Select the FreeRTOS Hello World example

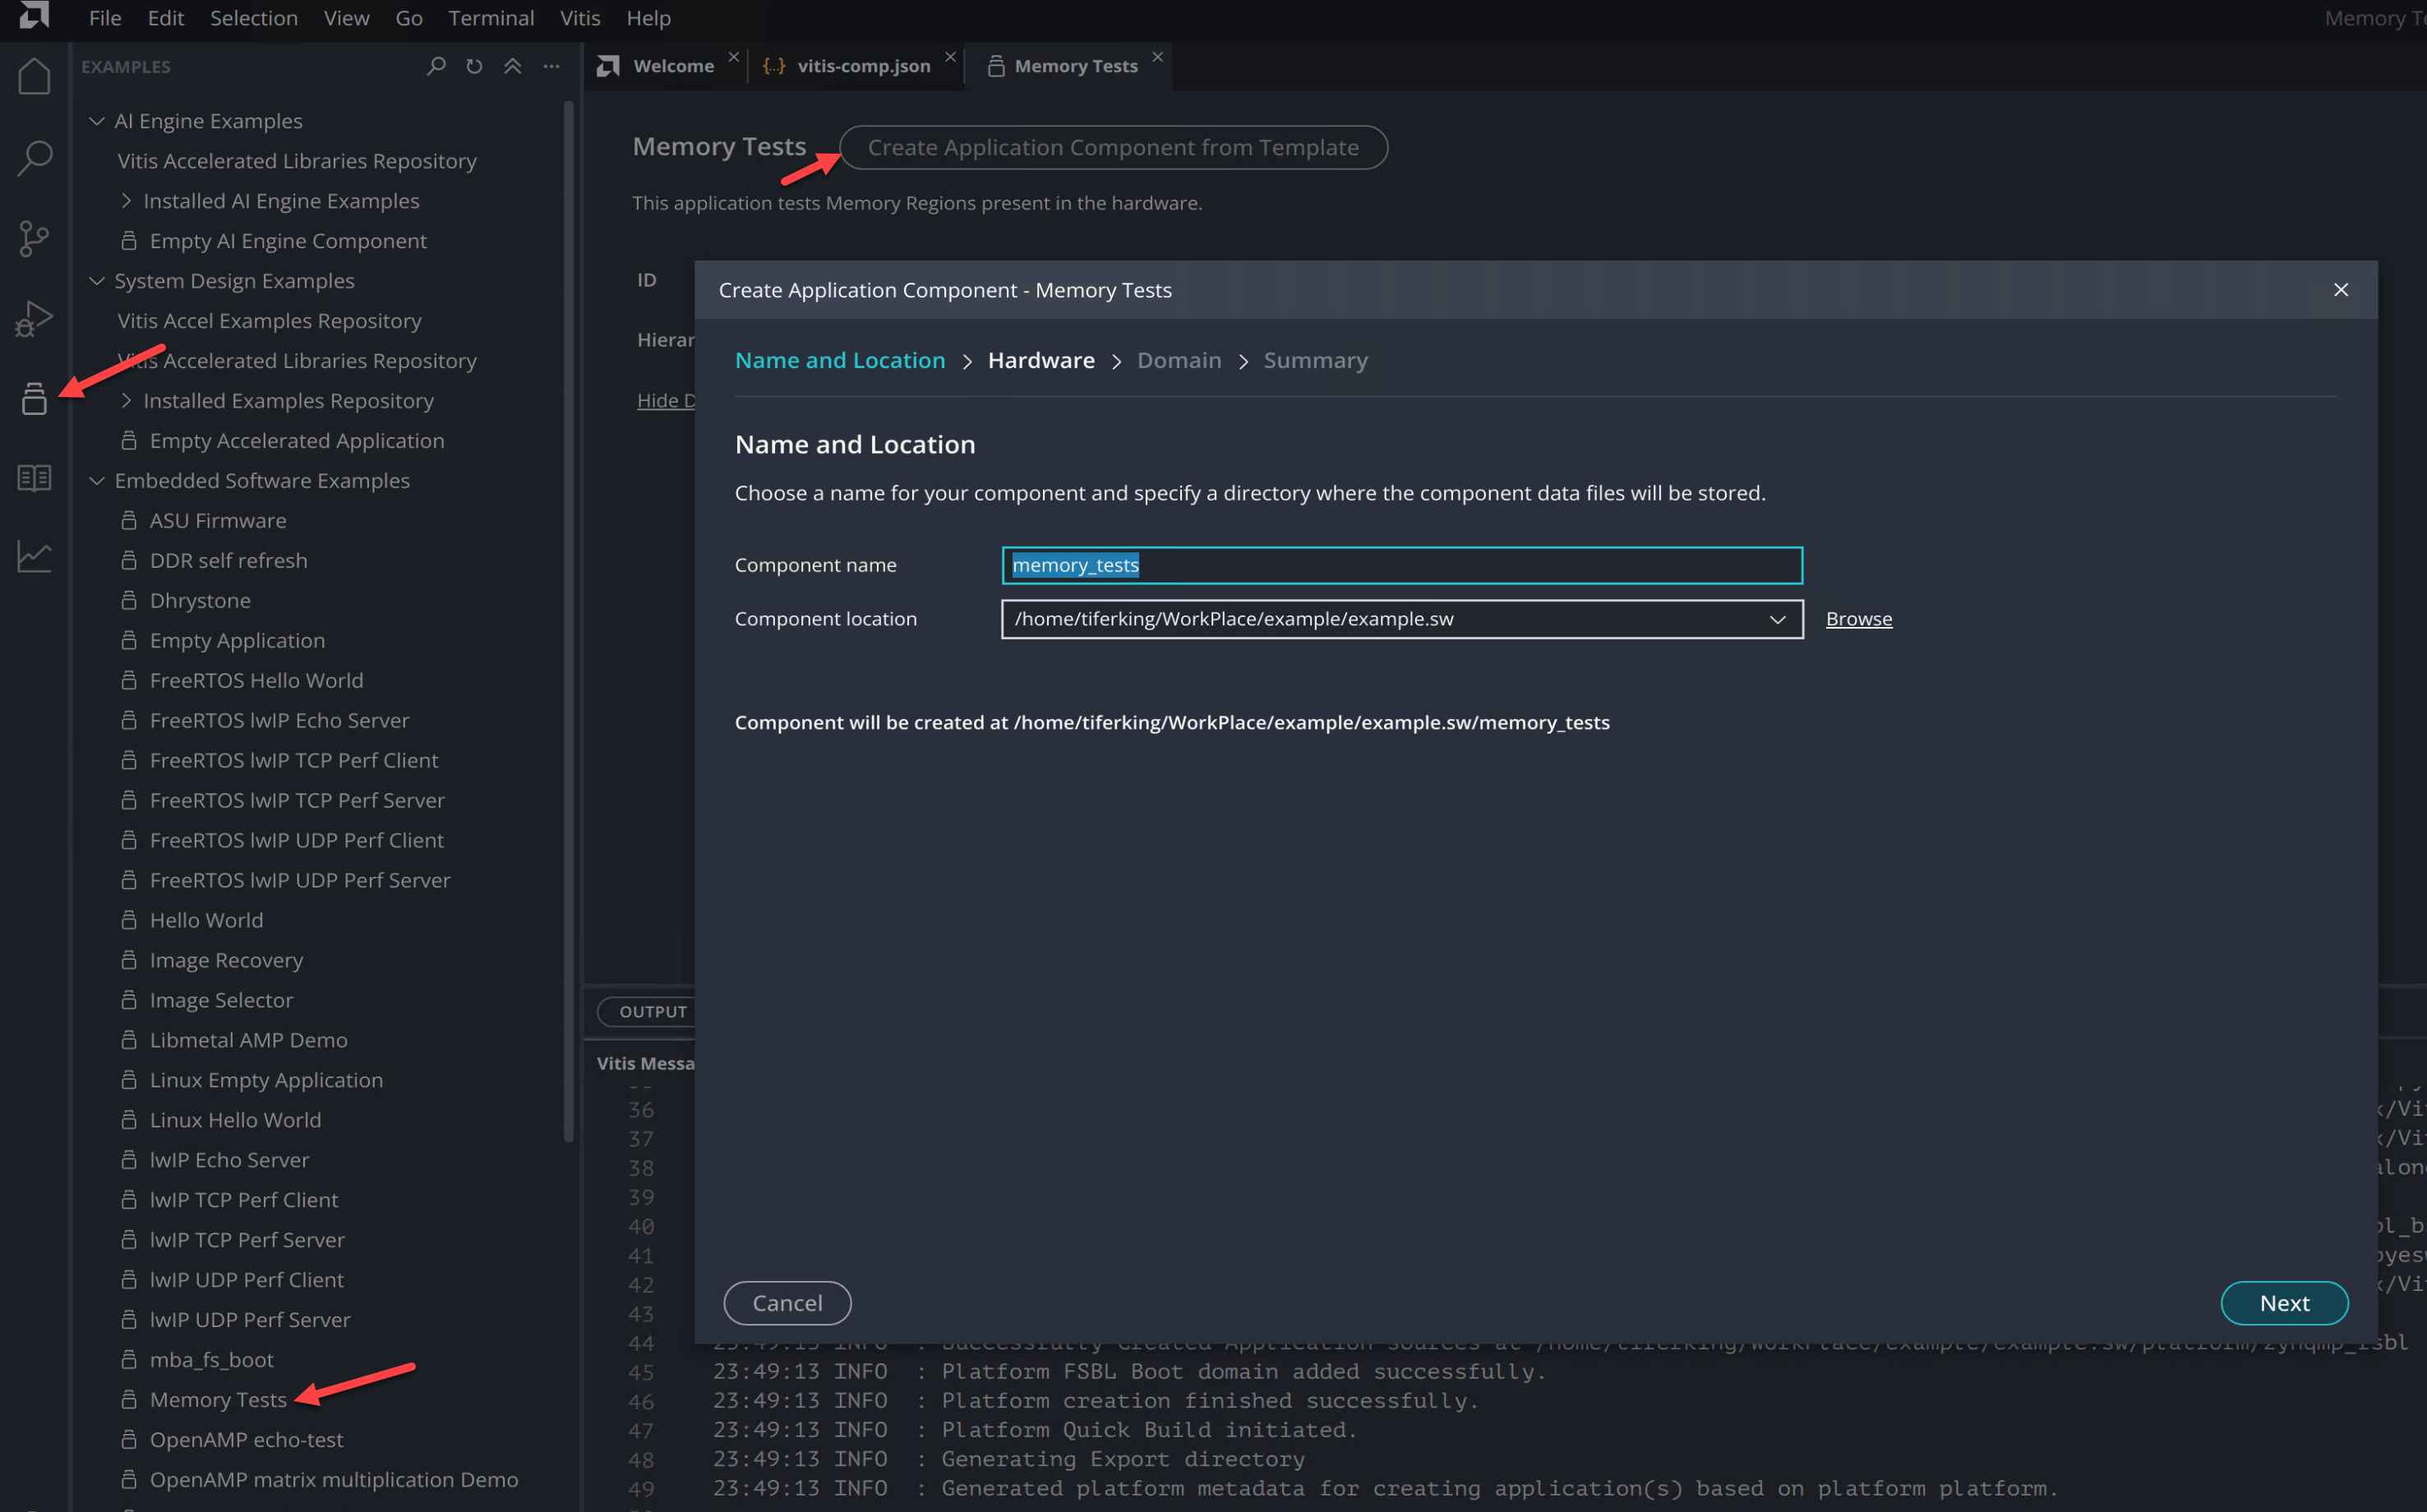tap(256, 681)
